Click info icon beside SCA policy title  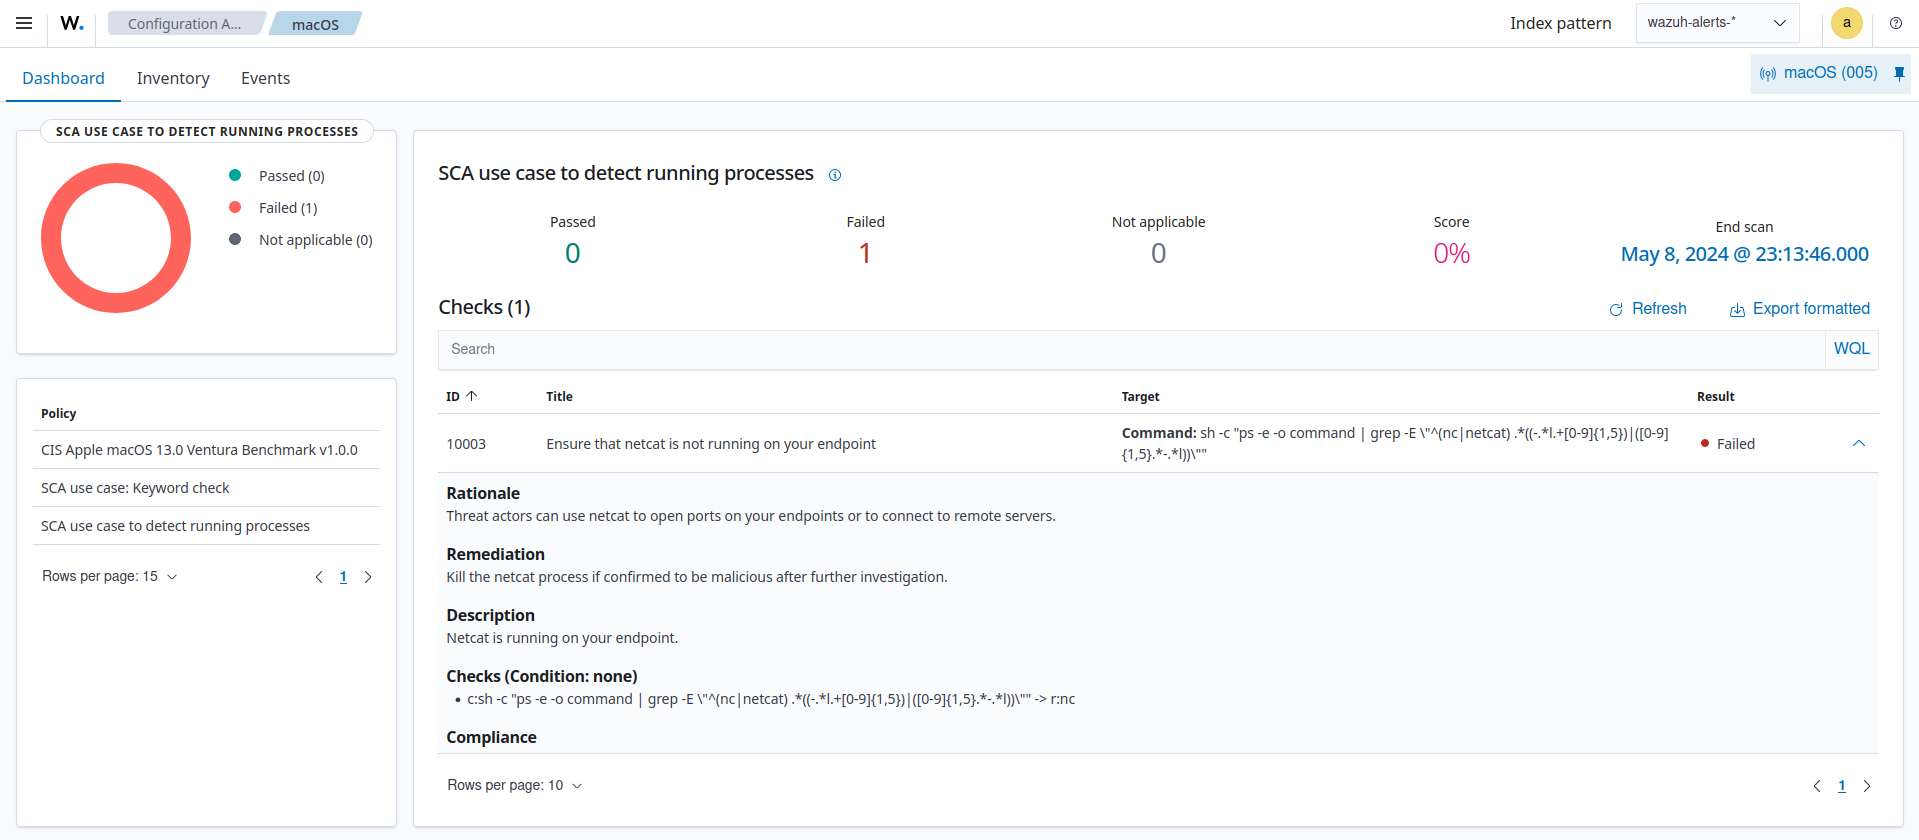[x=835, y=175]
